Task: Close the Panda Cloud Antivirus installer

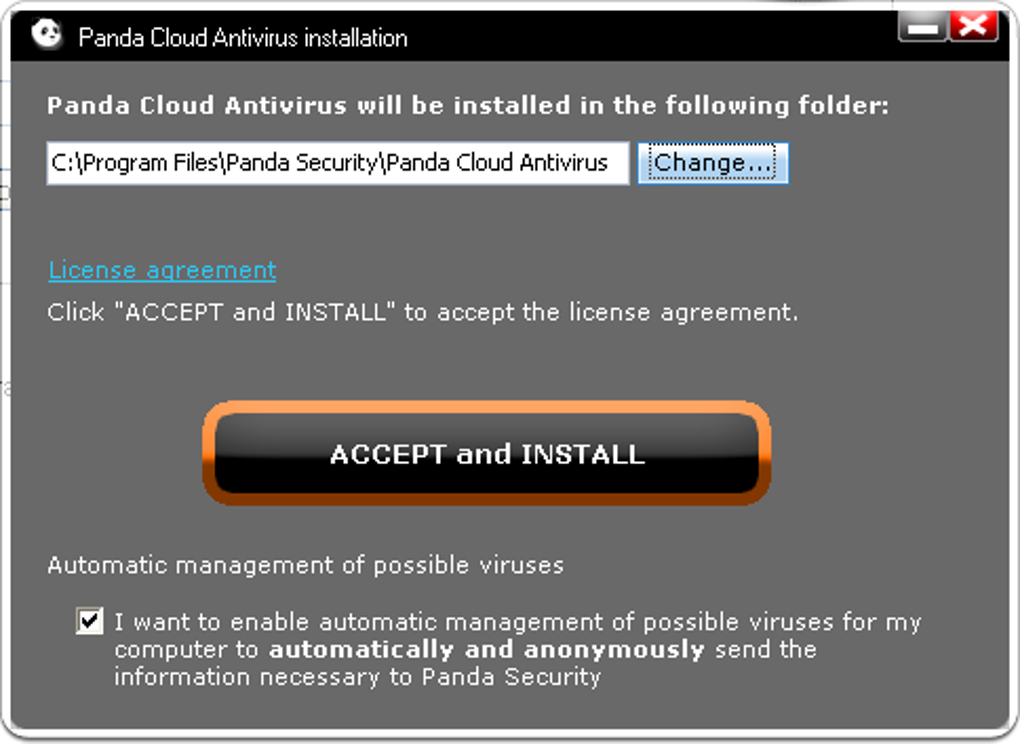Action: 973,27
